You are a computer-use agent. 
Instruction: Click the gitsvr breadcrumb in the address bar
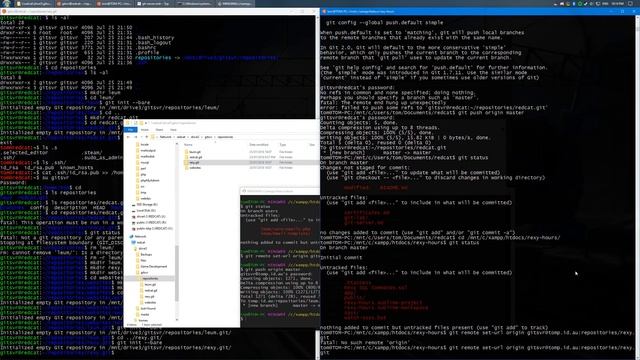[x=209, y=137]
